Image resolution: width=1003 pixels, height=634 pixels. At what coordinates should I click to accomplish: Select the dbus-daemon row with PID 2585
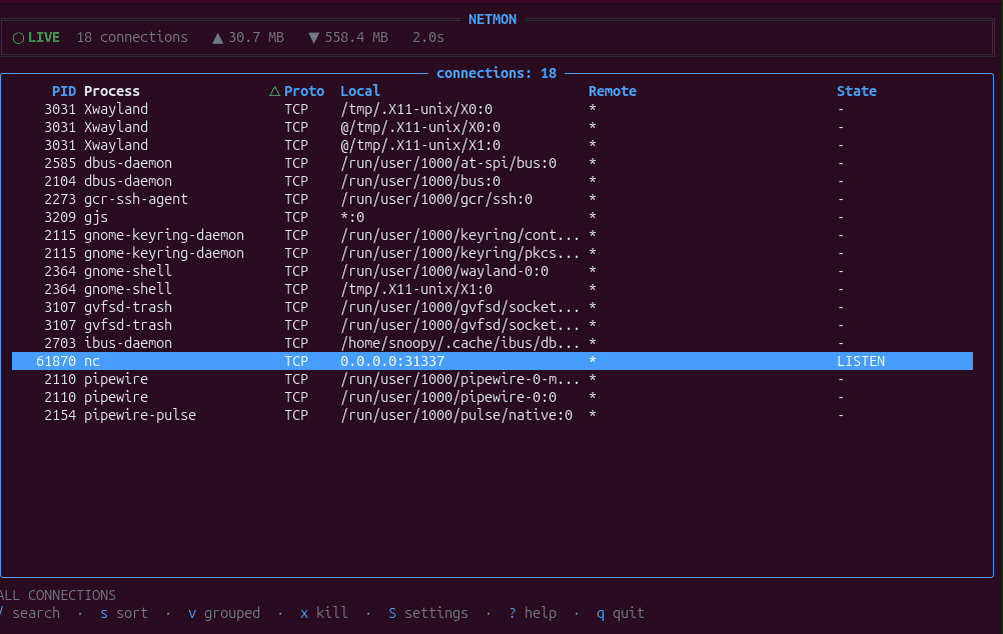492,163
